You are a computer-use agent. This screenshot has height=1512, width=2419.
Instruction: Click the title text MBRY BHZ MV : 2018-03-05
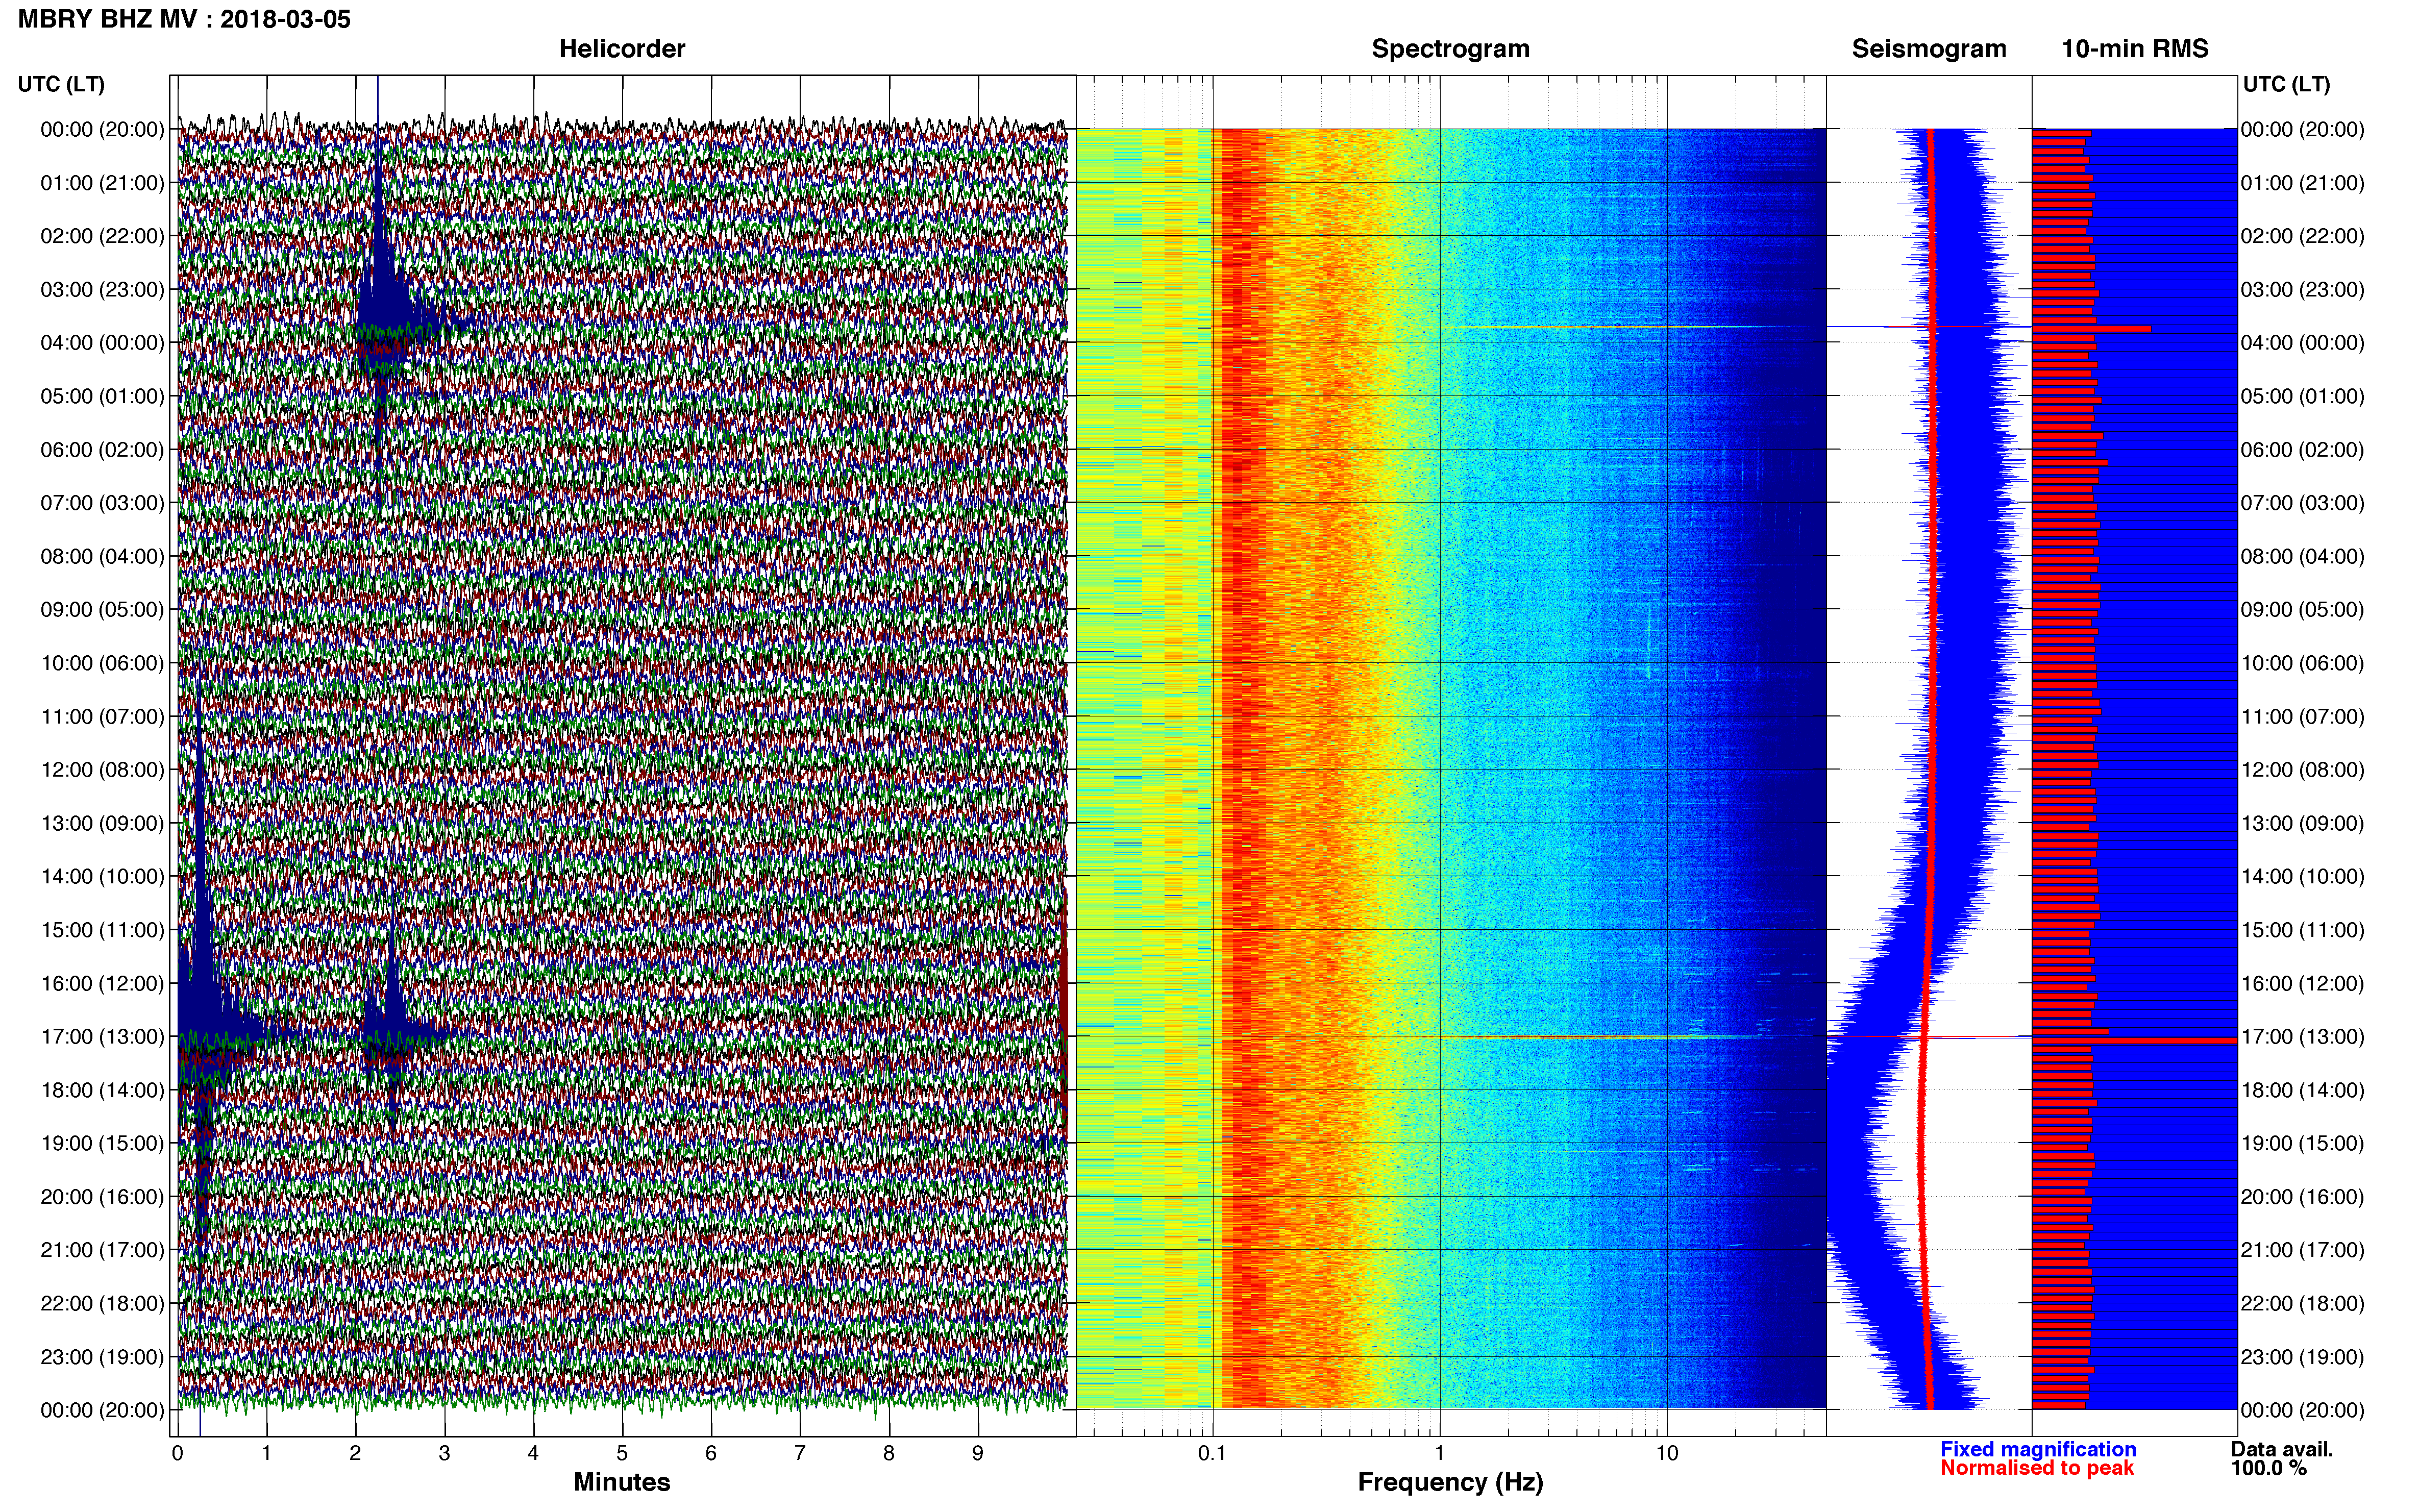(184, 19)
